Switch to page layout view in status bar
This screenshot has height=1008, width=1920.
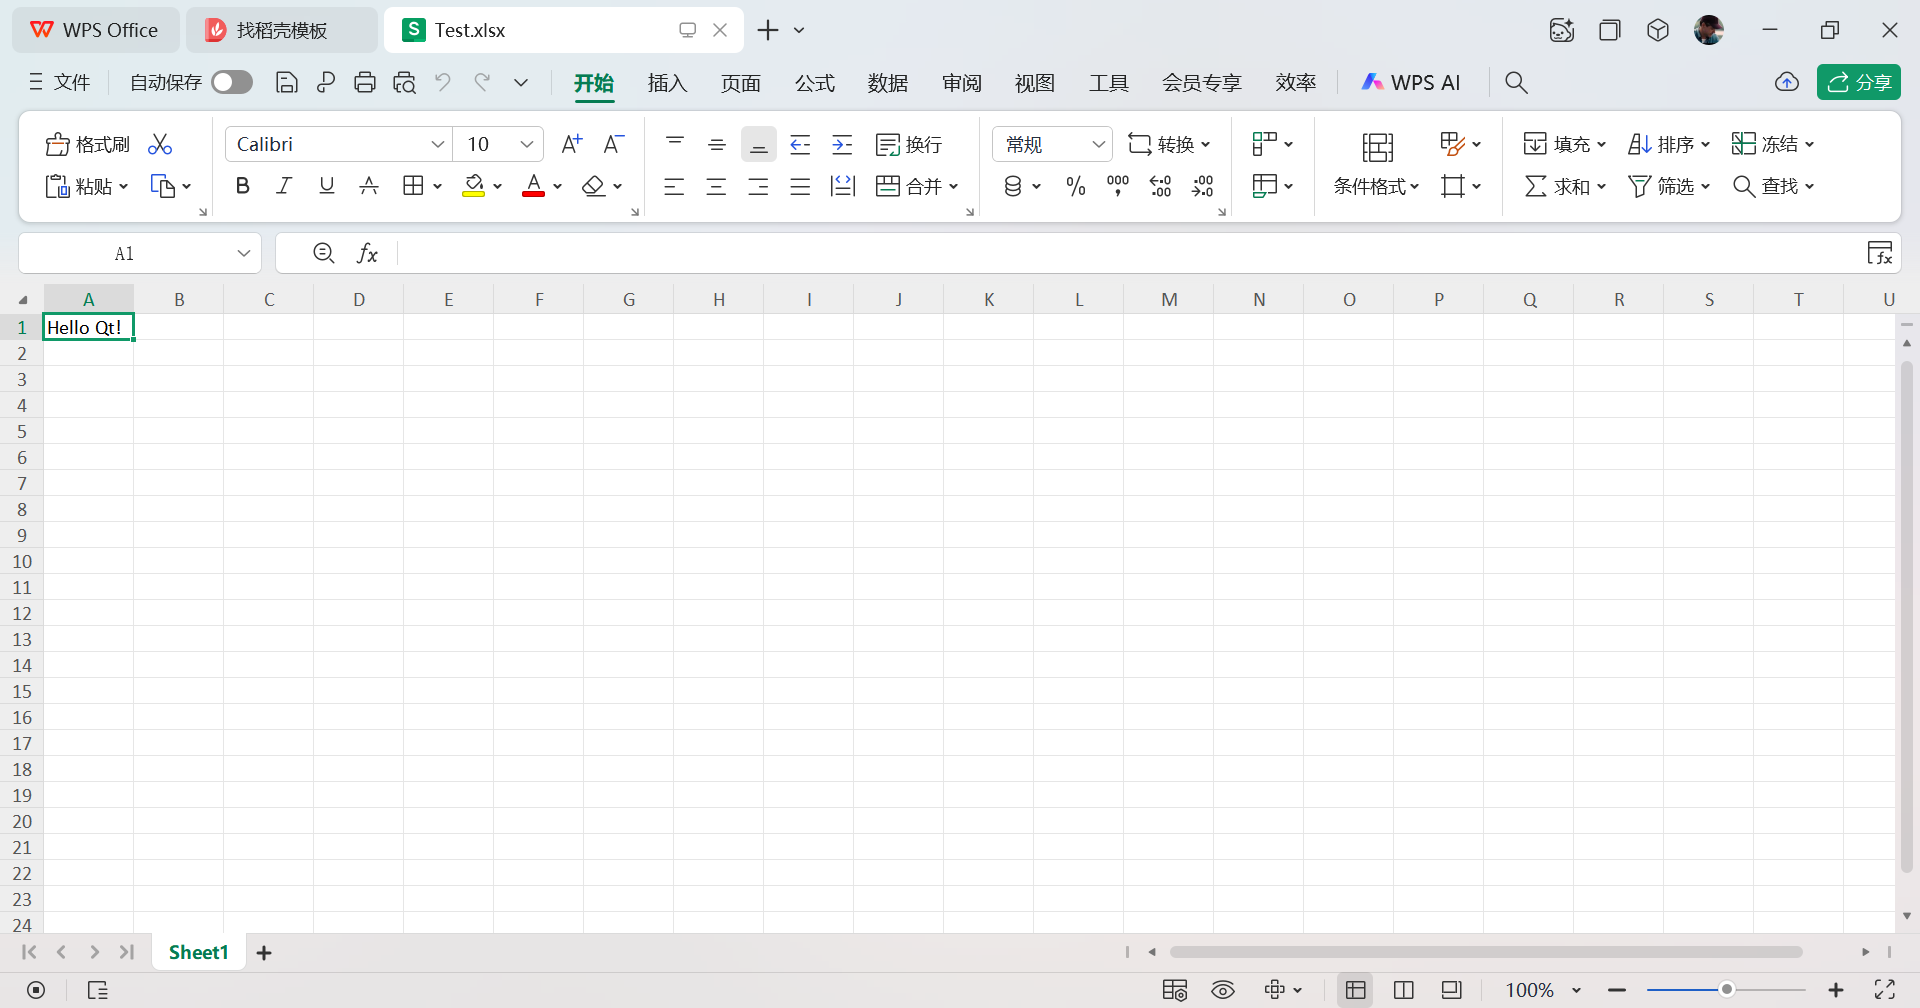1404,990
